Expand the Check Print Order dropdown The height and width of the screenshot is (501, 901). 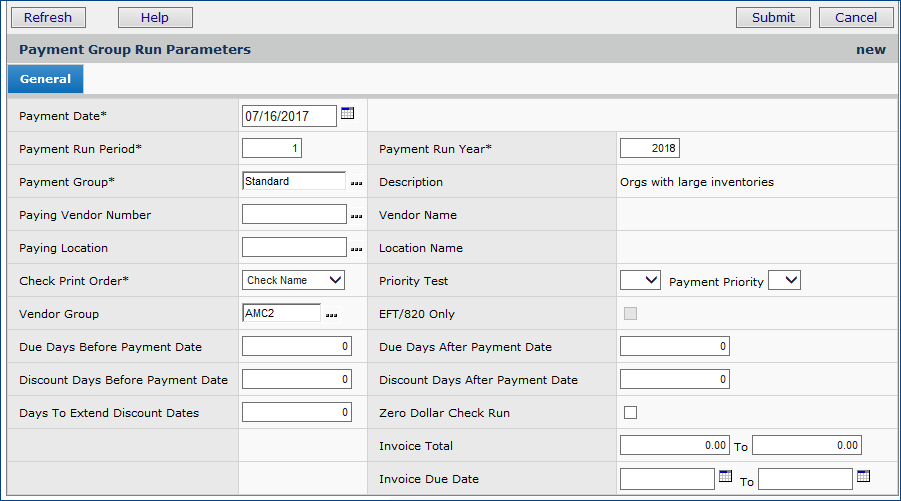(293, 281)
